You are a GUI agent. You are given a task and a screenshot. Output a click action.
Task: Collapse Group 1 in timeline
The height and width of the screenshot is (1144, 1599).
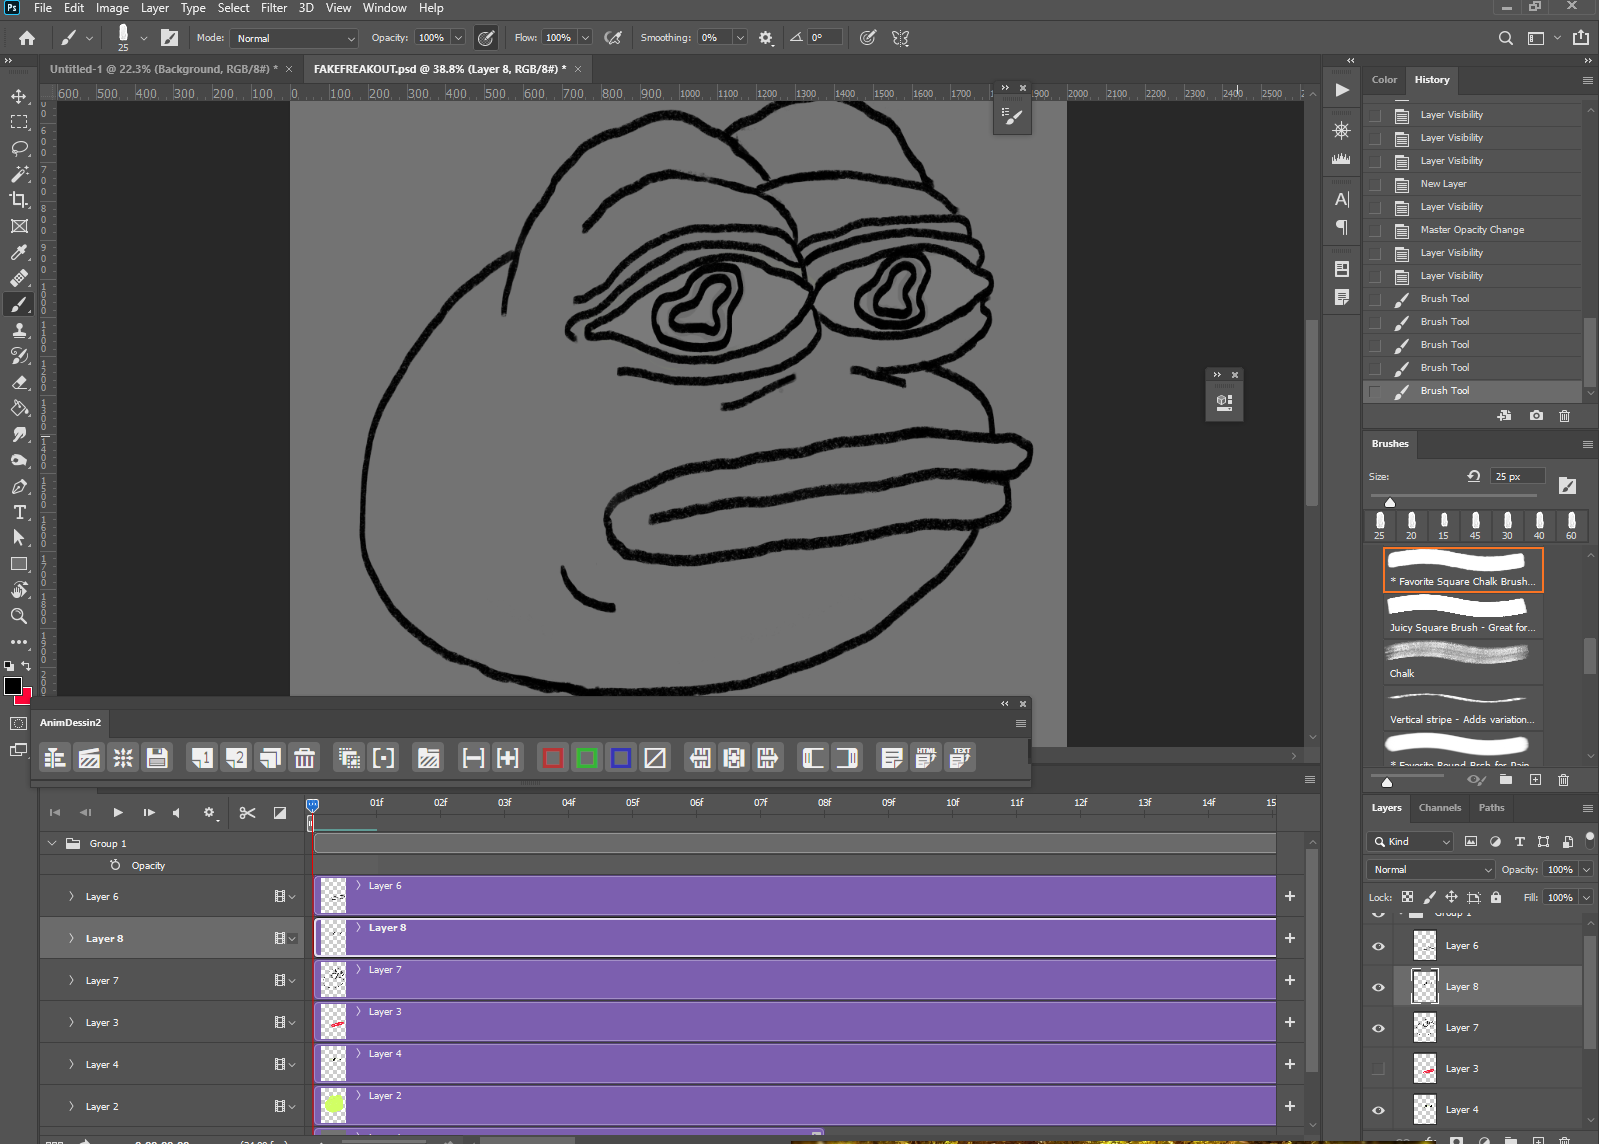tap(52, 843)
